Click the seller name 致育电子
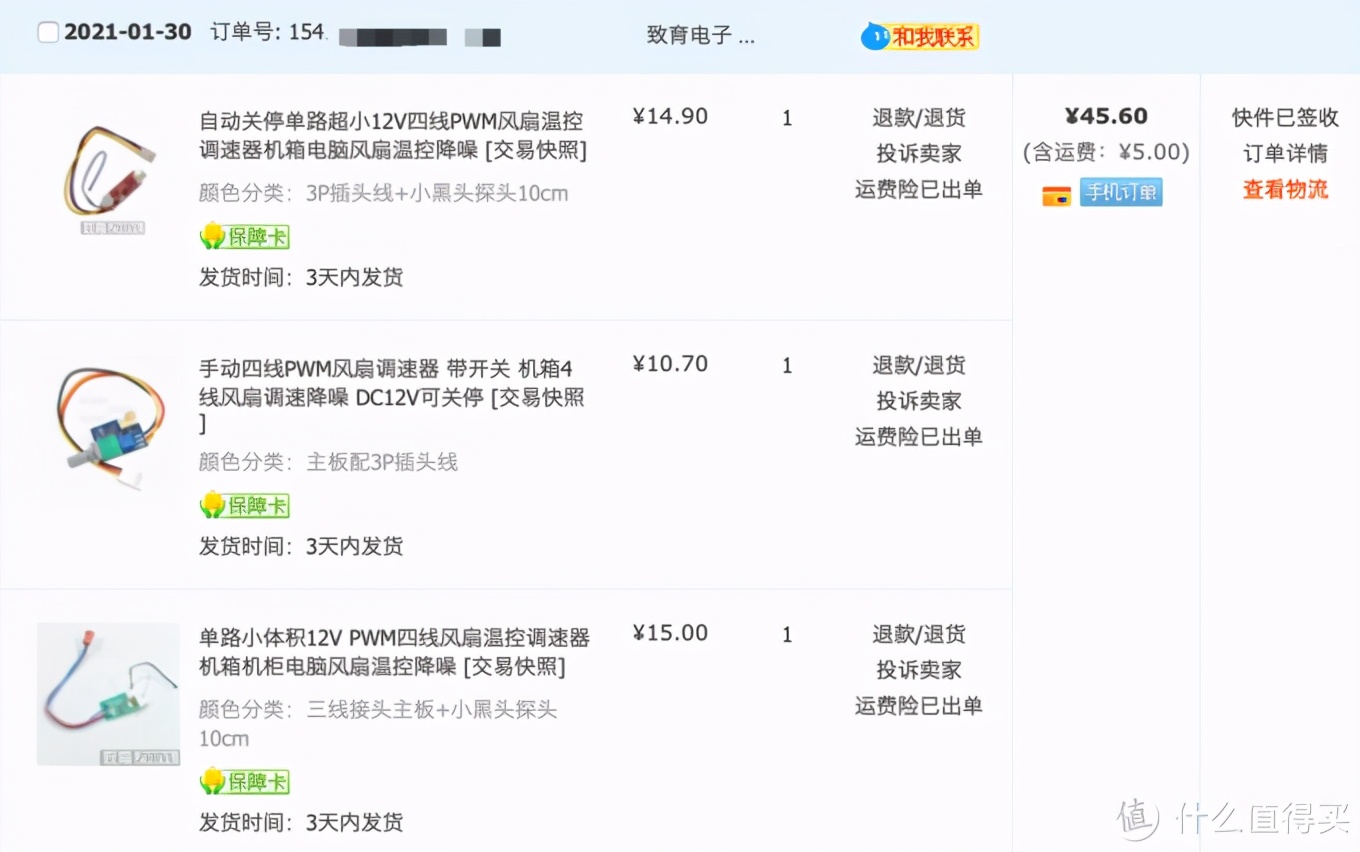Viewport: 1360px width, 852px height. pyautogui.click(x=700, y=35)
